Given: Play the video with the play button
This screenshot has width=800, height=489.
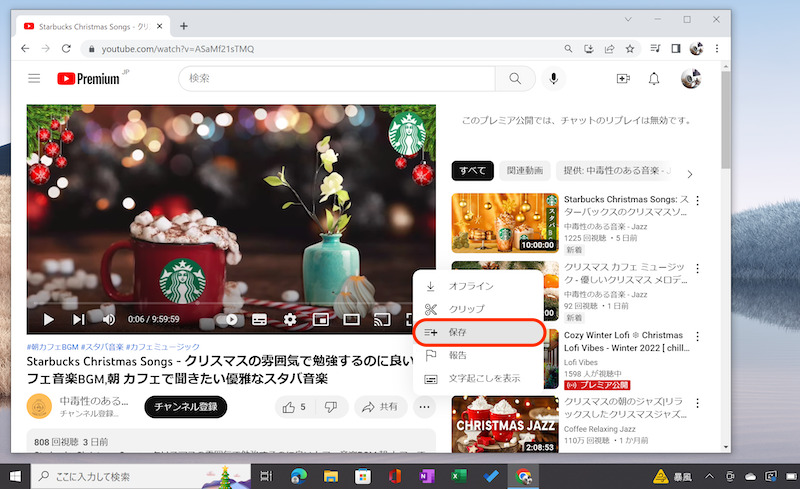Looking at the screenshot, I should click(47, 320).
